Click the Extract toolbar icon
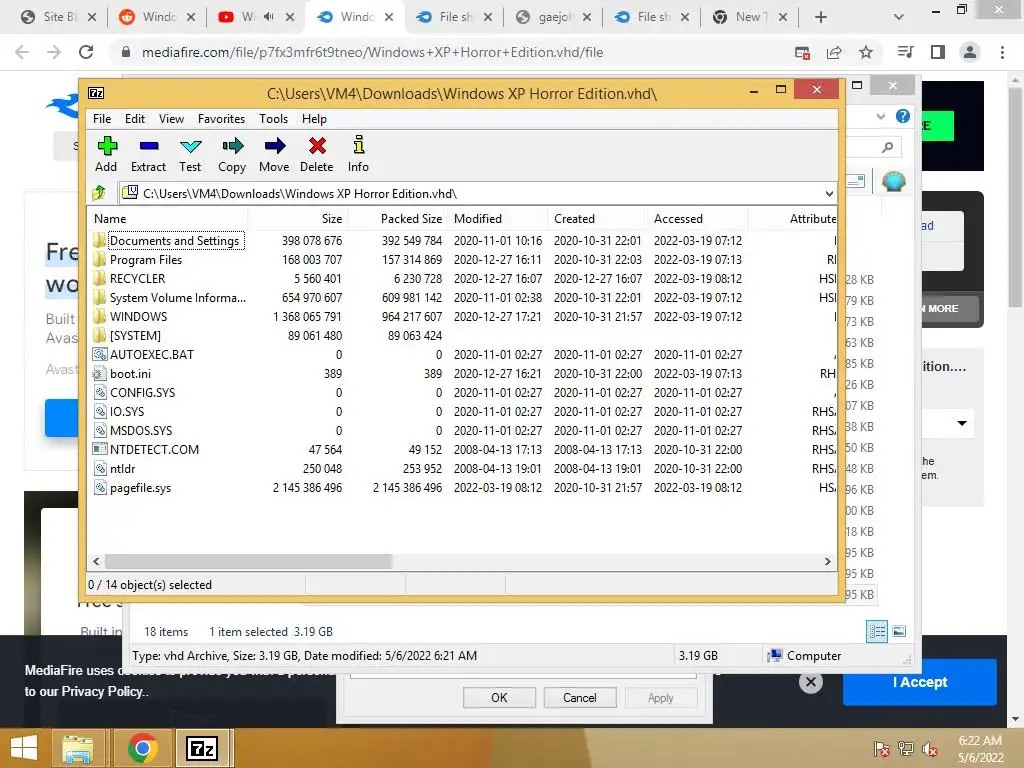The height and width of the screenshot is (768, 1024). tap(148, 154)
